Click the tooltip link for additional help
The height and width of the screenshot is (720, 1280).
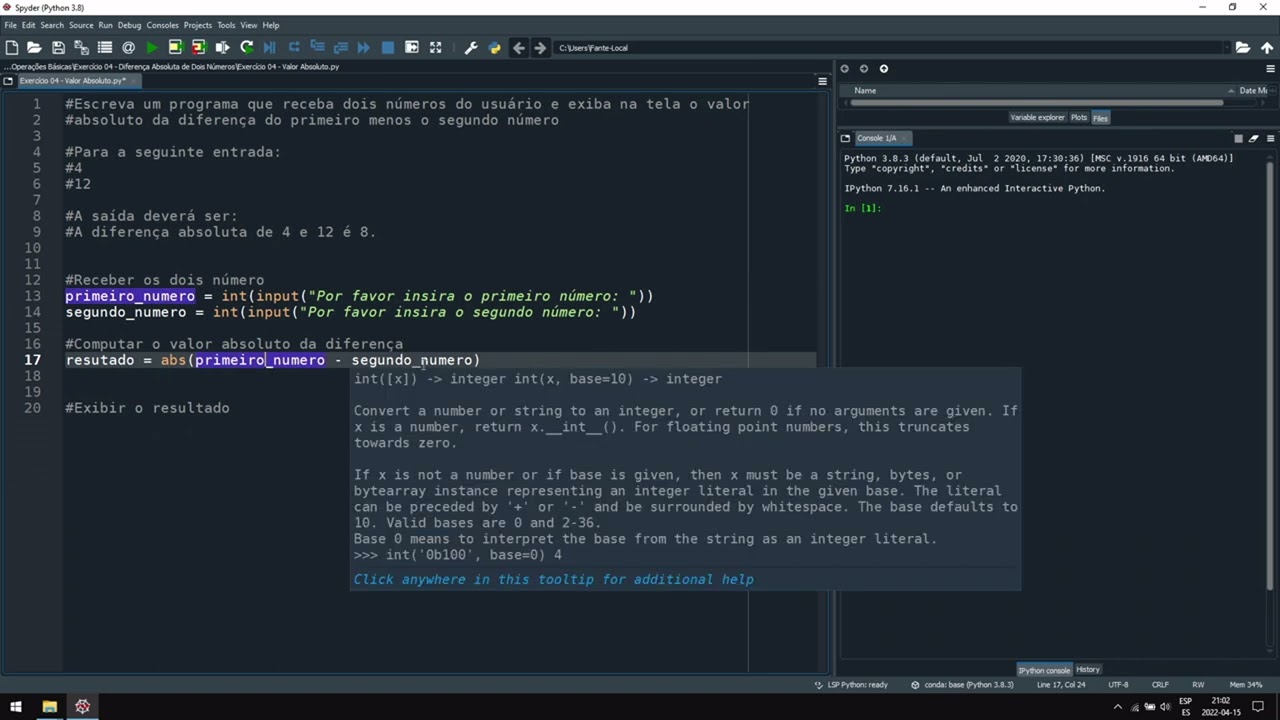[x=553, y=579]
